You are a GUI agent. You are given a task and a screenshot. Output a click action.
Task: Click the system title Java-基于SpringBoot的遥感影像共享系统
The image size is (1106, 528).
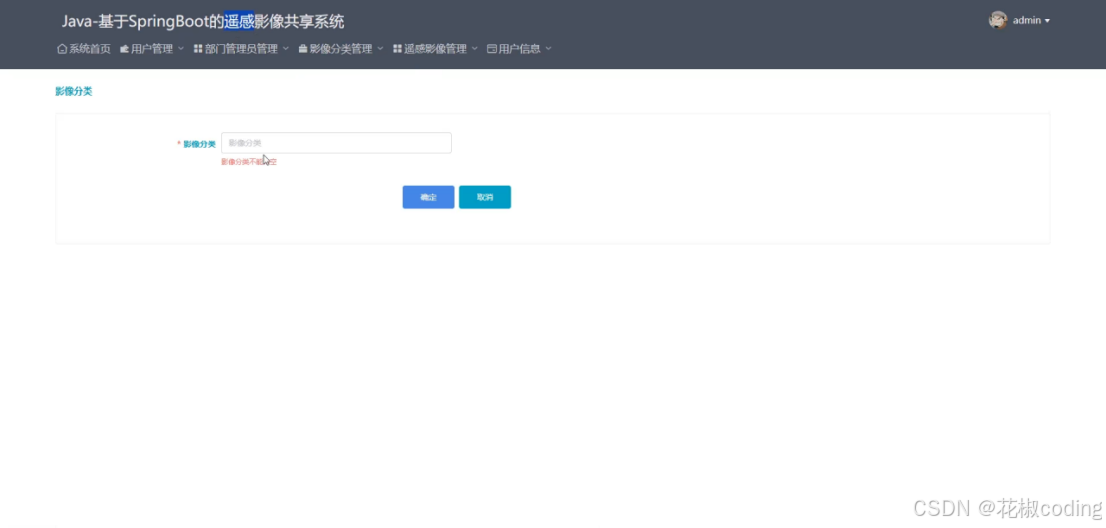[x=203, y=22]
